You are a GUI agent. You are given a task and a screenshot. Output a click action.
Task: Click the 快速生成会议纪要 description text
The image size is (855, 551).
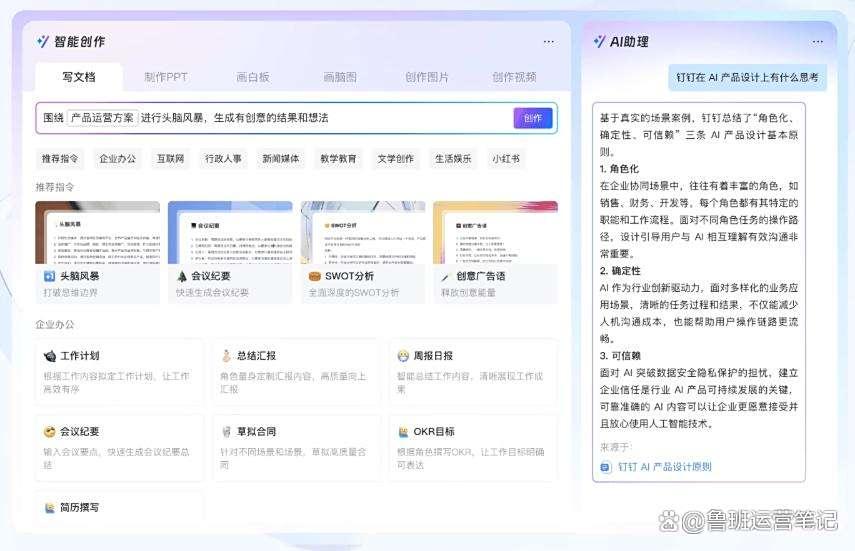coord(212,292)
